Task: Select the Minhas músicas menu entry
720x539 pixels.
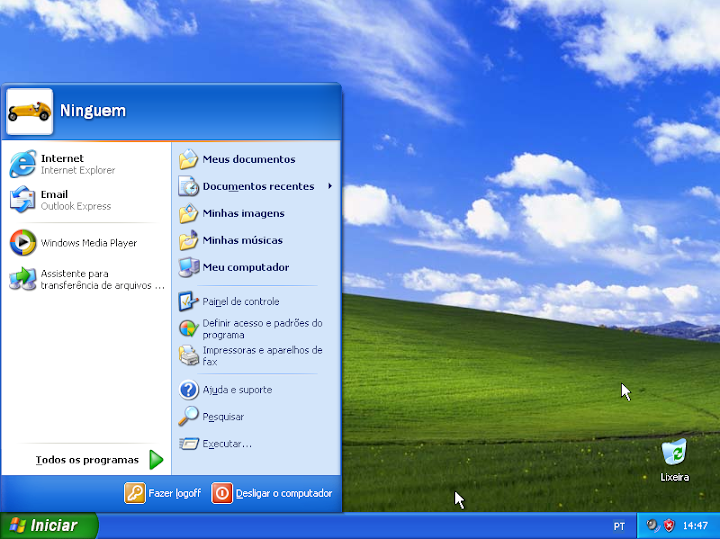Action: [256, 240]
